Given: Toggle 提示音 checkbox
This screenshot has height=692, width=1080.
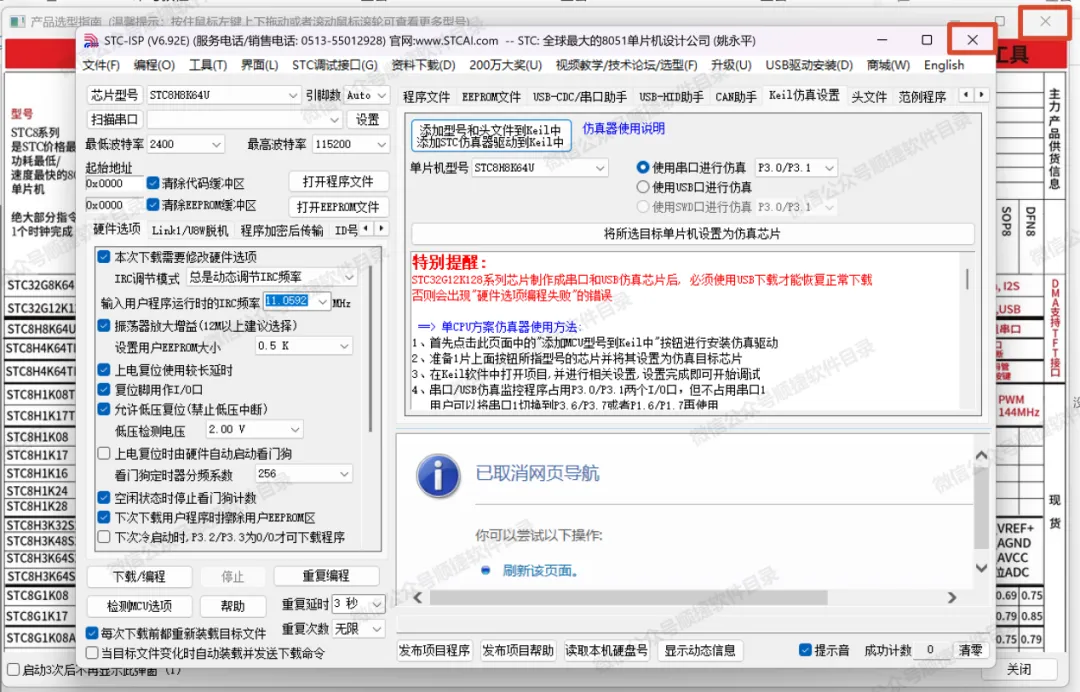Looking at the screenshot, I should (805, 649).
